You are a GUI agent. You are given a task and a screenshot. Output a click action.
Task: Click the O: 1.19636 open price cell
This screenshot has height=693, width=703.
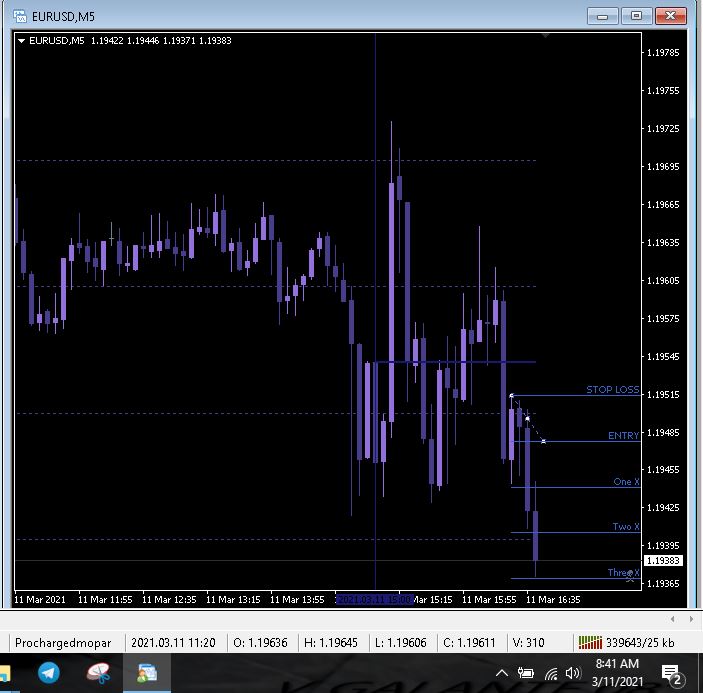click(x=260, y=643)
